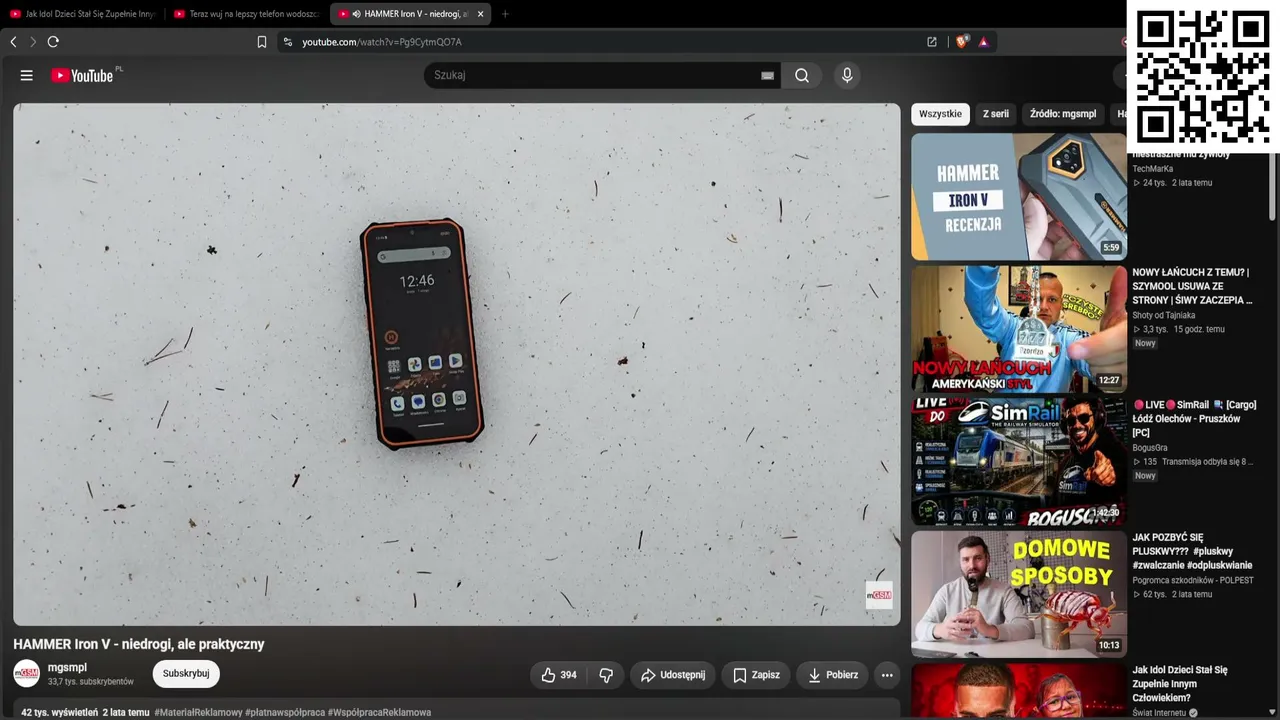Select the 'Źródło: mgsmpl' filter chip
This screenshot has height=720, width=1280.
pyautogui.click(x=1063, y=114)
